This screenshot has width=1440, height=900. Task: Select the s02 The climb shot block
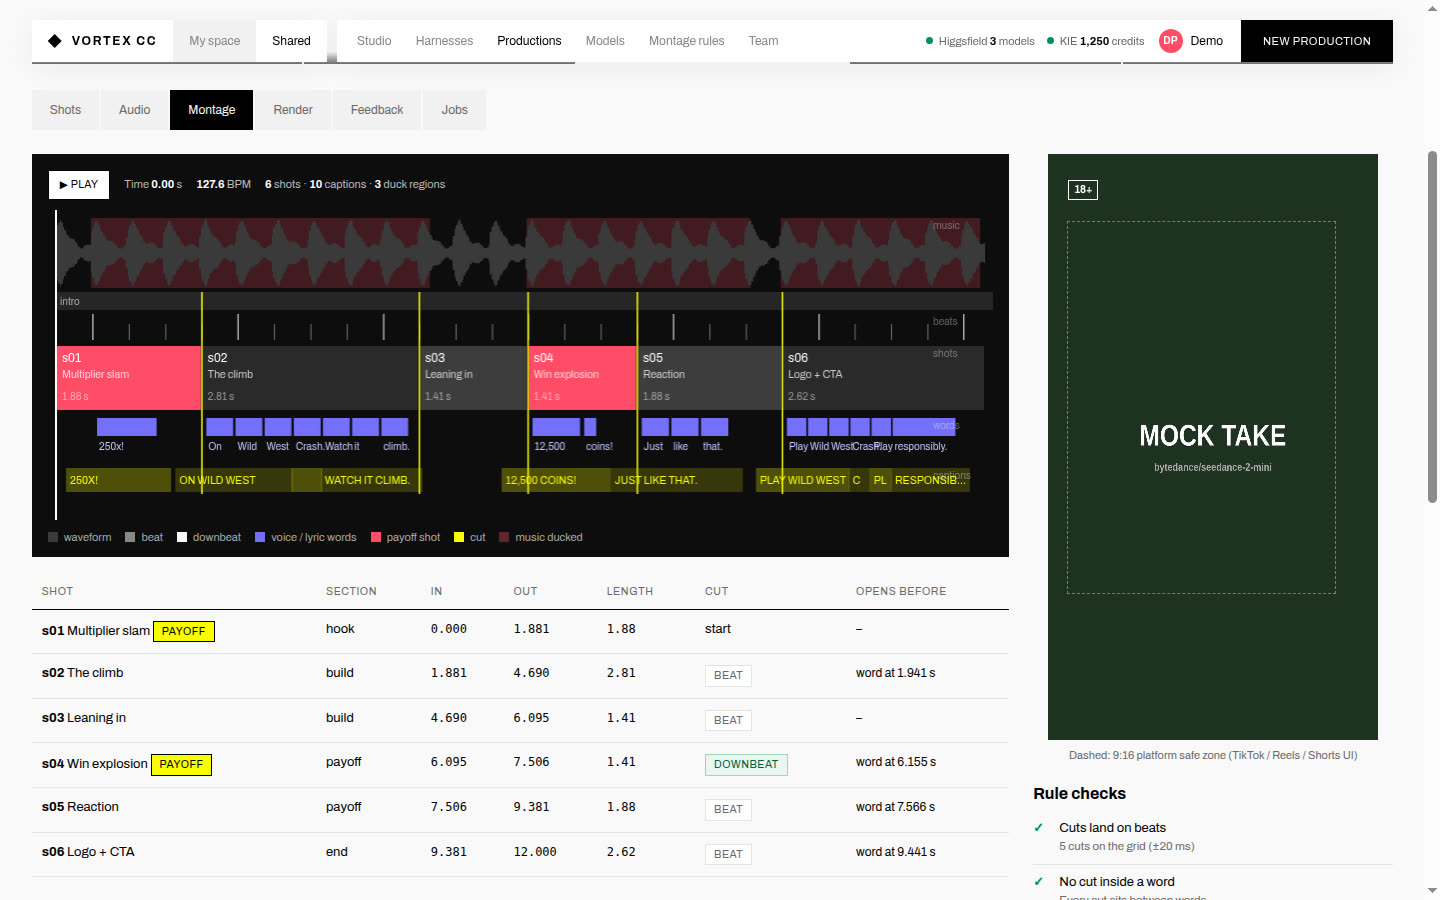[310, 378]
